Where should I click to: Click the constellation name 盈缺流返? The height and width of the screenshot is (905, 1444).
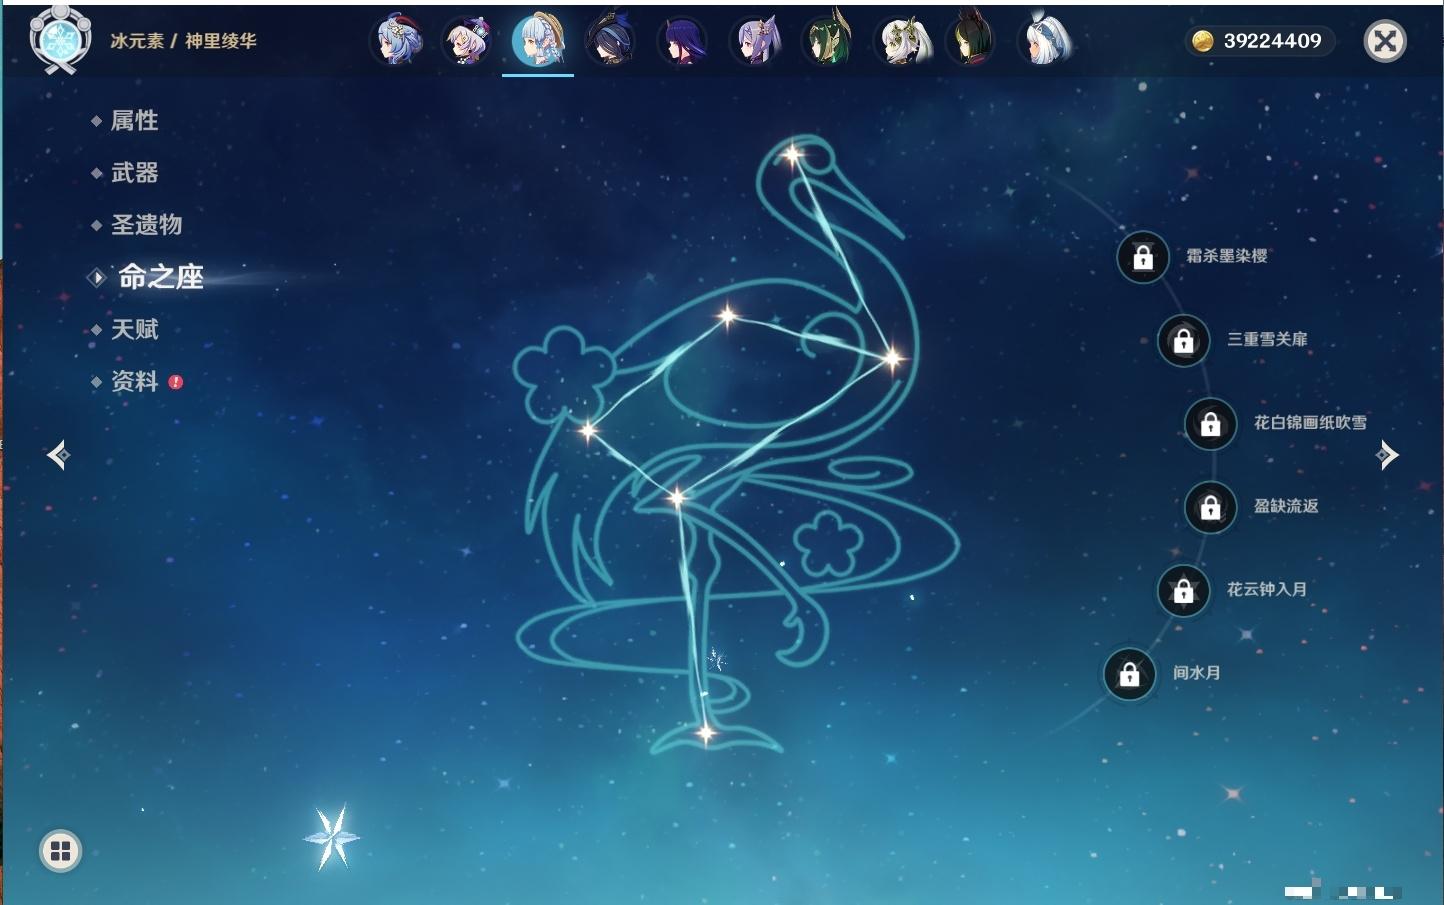pos(1286,506)
